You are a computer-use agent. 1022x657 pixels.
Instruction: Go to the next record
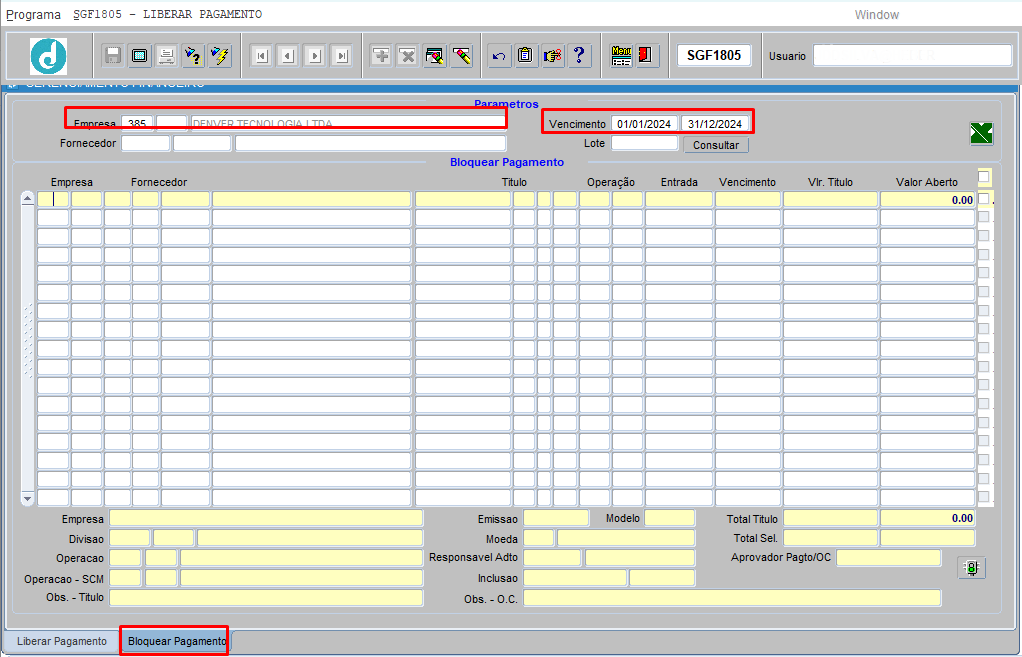pyautogui.click(x=315, y=56)
